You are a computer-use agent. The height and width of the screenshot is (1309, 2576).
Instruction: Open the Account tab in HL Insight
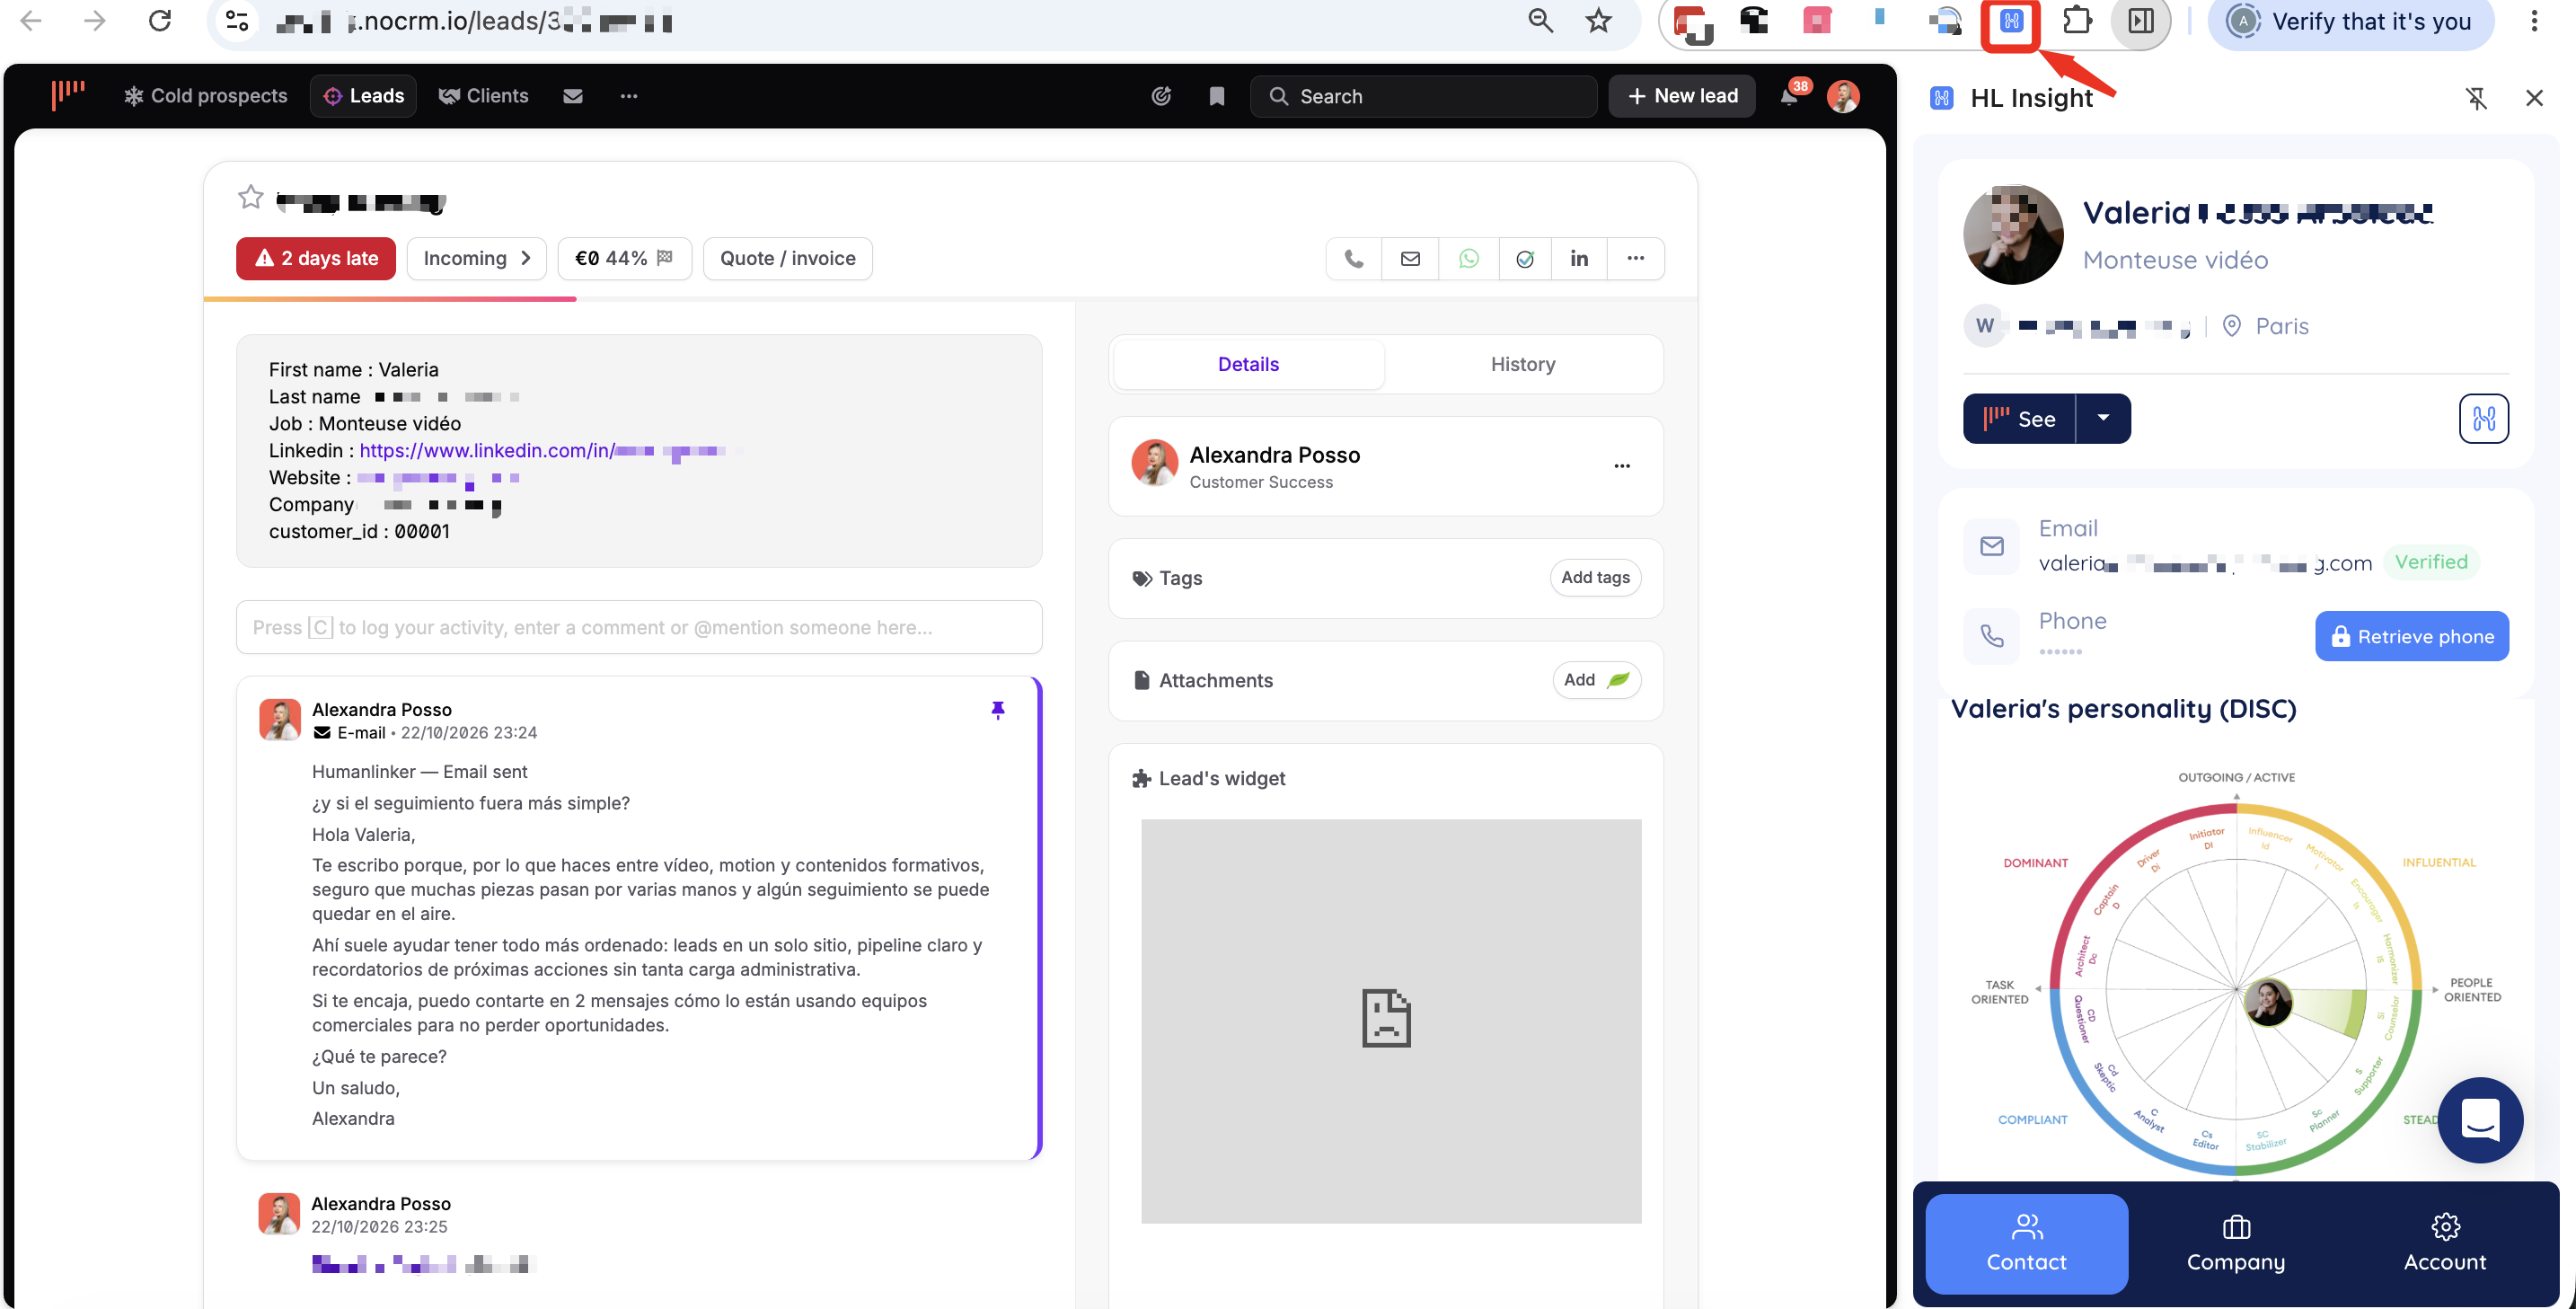(x=2444, y=1243)
